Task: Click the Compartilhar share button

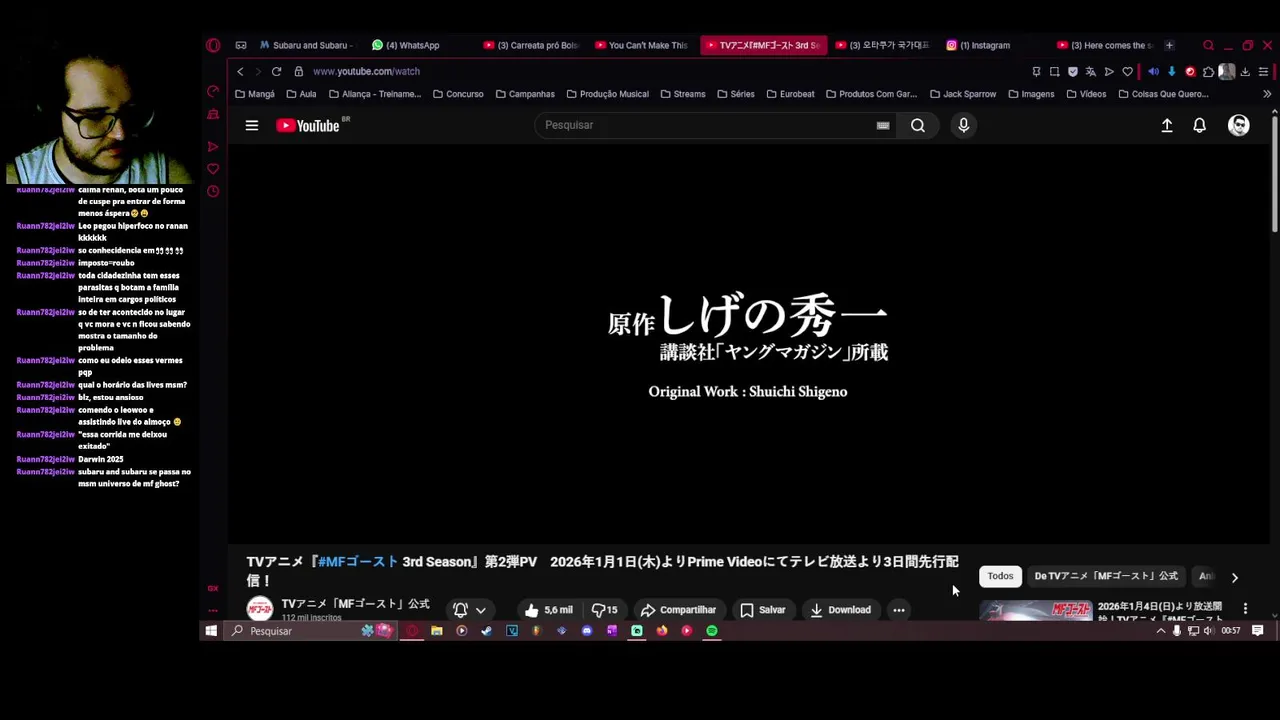Action: pyautogui.click(x=678, y=610)
